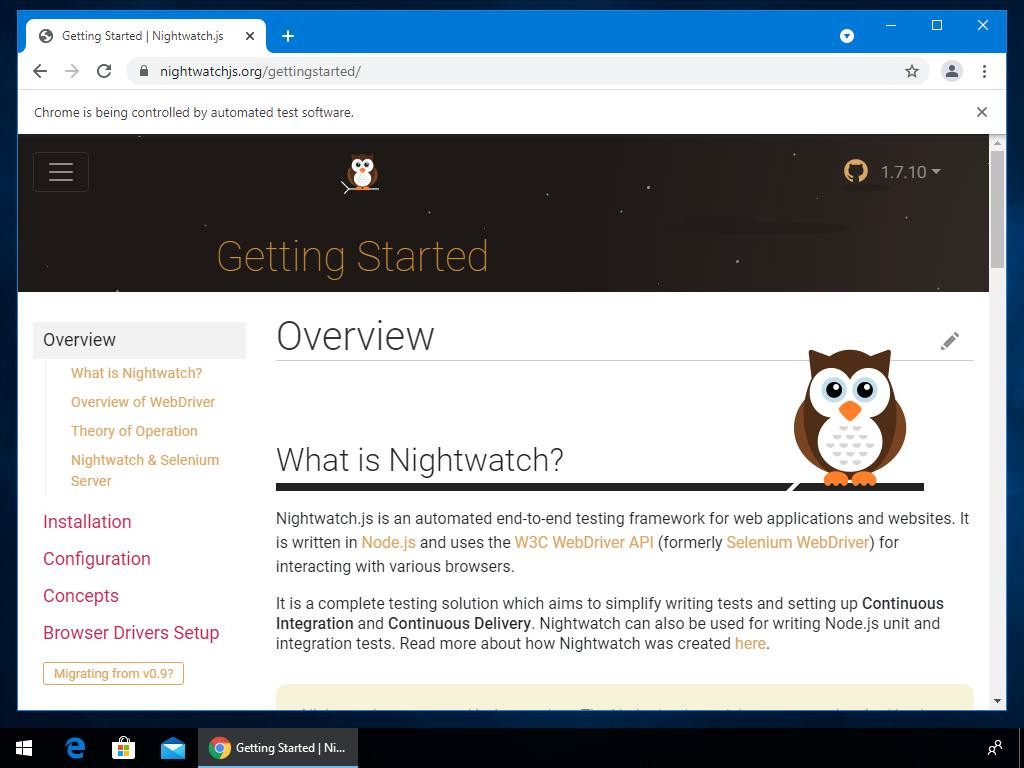The height and width of the screenshot is (768, 1024).
Task: Launch Microsoft Edge from taskbar
Action: click(75, 748)
